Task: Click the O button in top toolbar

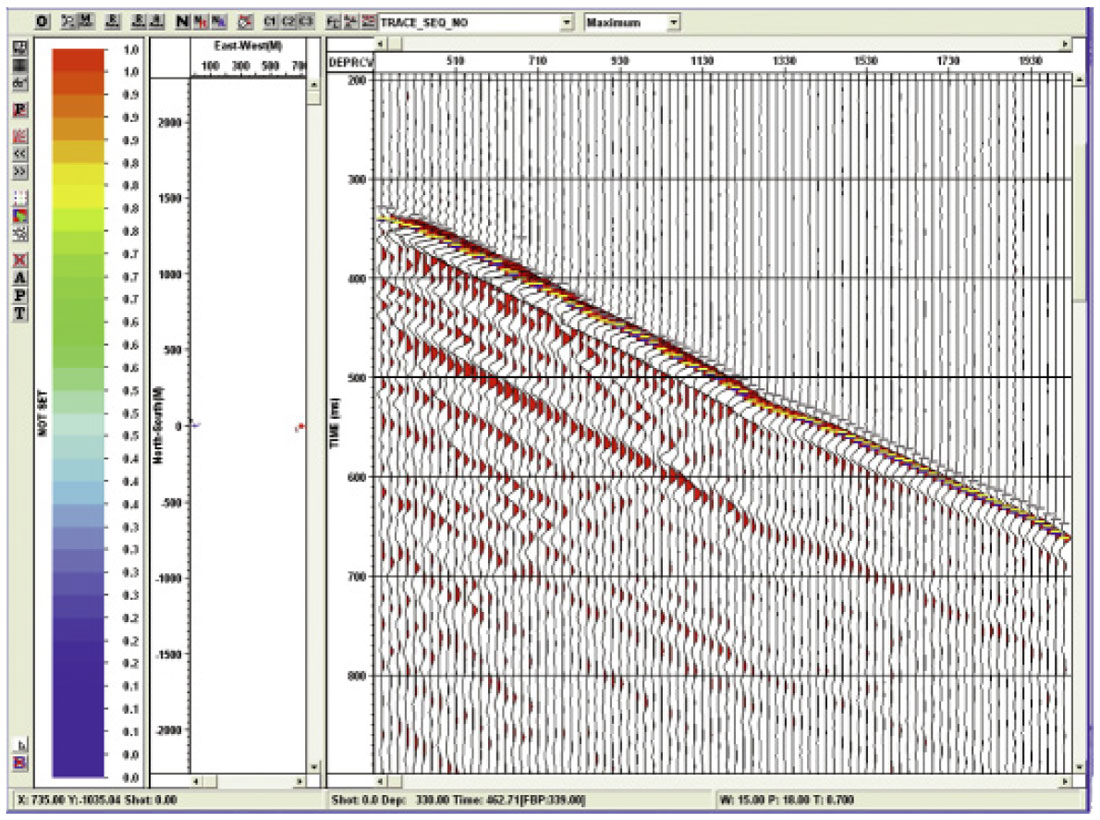Action: click(41, 21)
